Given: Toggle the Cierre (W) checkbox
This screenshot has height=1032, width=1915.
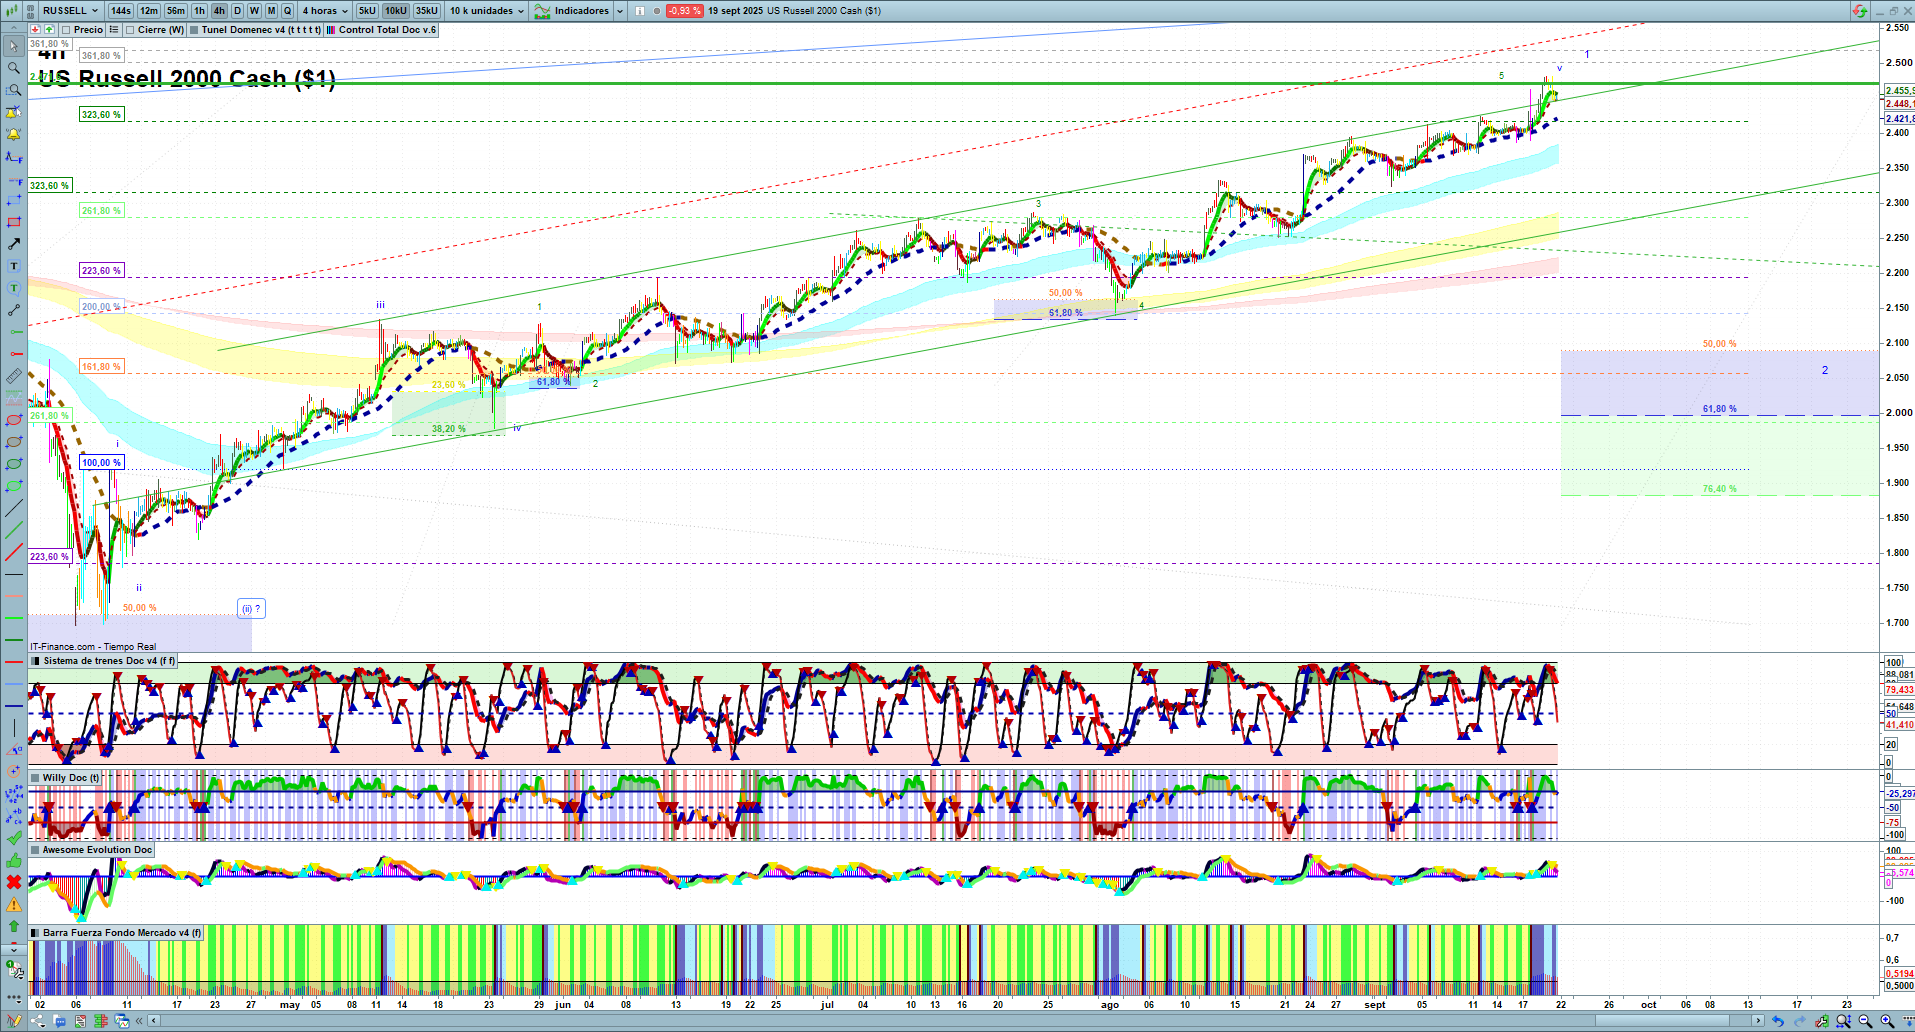Looking at the screenshot, I should click(x=130, y=30).
